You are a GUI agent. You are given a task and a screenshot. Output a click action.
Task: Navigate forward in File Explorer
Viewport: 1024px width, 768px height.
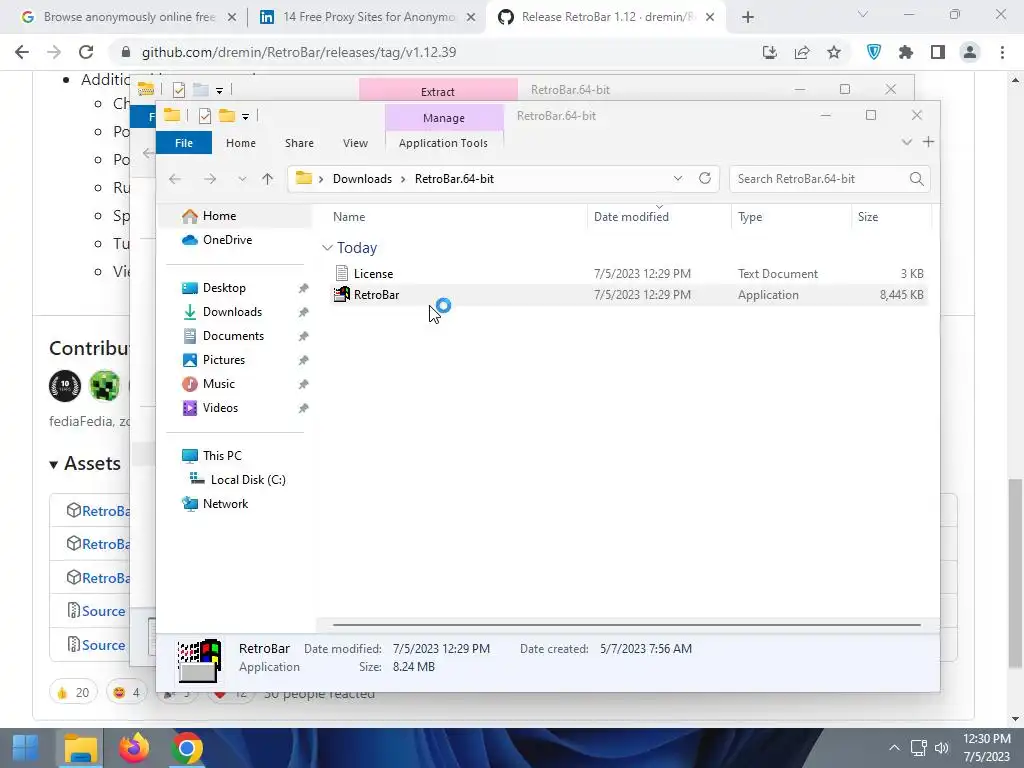(210, 179)
